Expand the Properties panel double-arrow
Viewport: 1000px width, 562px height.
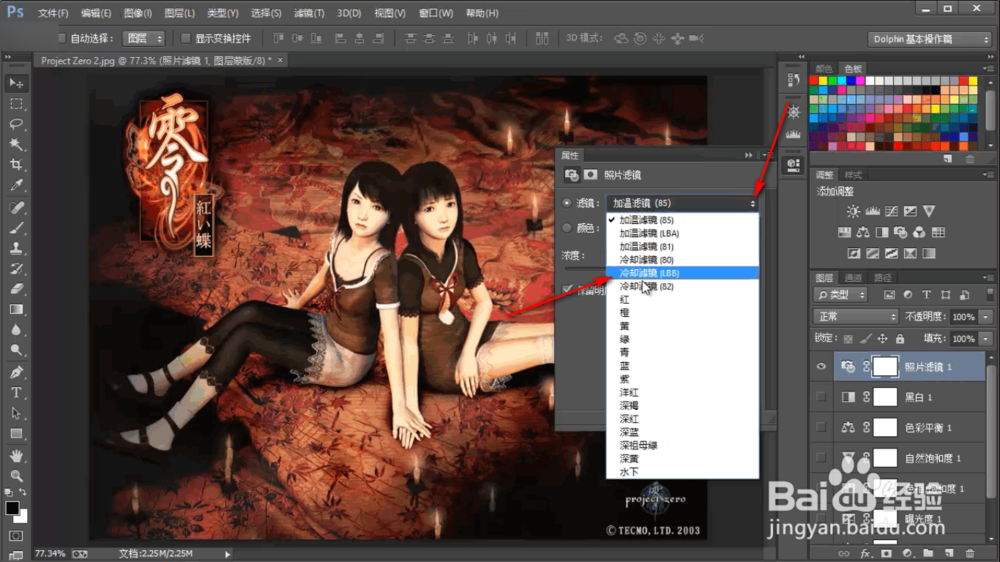[748, 155]
